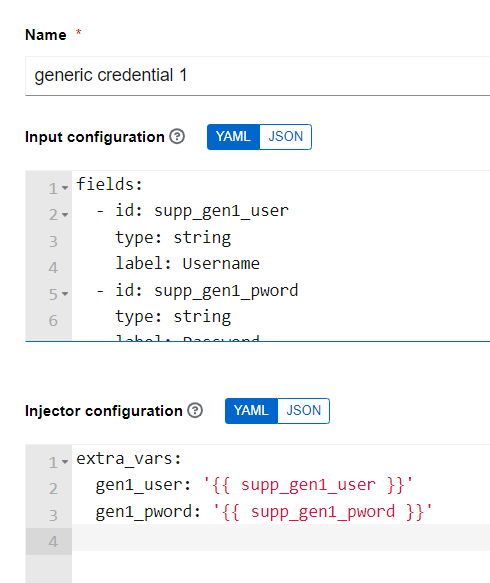Click the line 3 gutter in the input editor
Image resolution: width=490 pixels, height=583 pixels.
(x=49, y=241)
